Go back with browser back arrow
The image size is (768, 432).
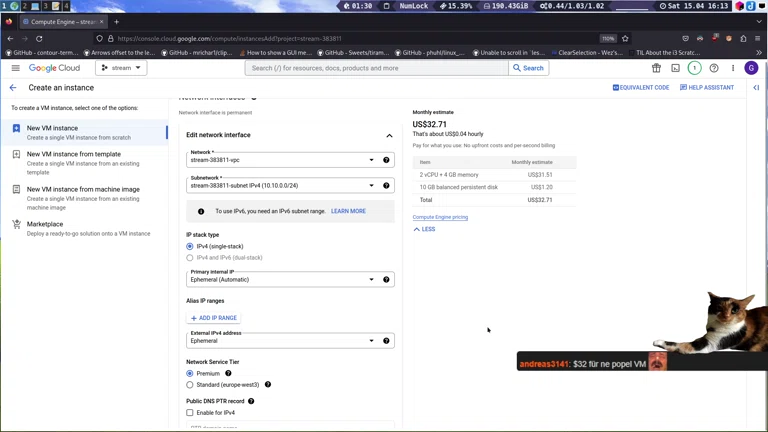tap(10, 39)
